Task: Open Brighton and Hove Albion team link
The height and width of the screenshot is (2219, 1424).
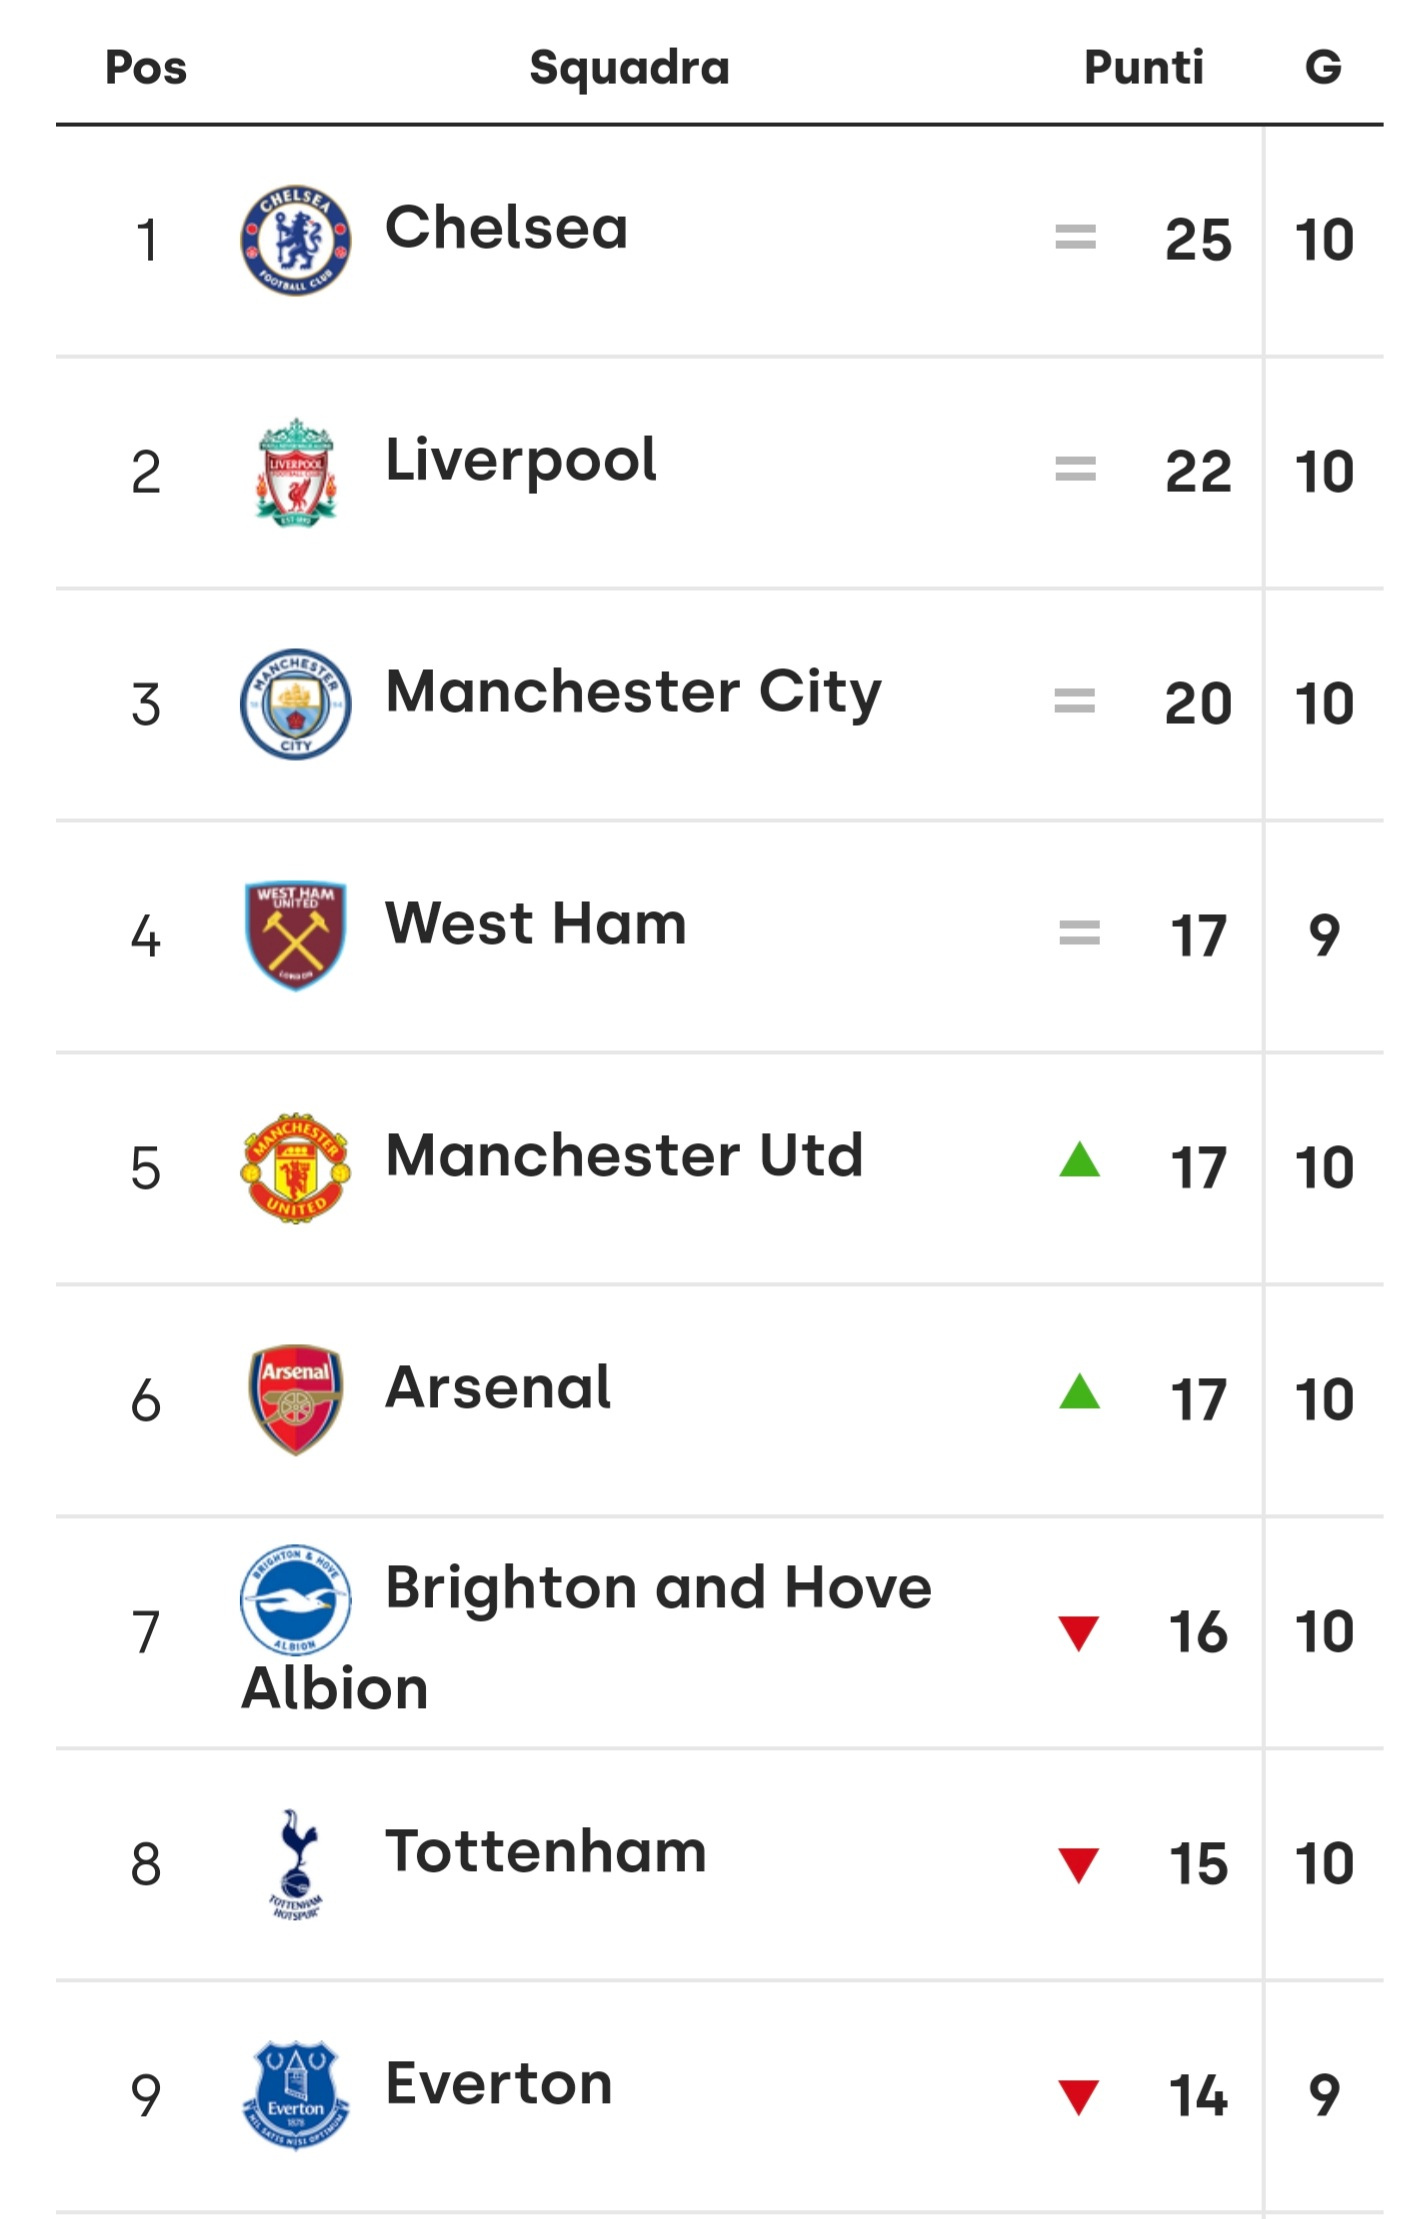Action: (586, 1637)
